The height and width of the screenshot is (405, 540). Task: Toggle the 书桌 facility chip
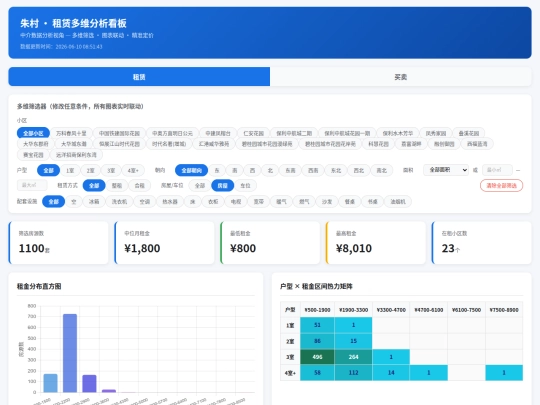tap(372, 201)
